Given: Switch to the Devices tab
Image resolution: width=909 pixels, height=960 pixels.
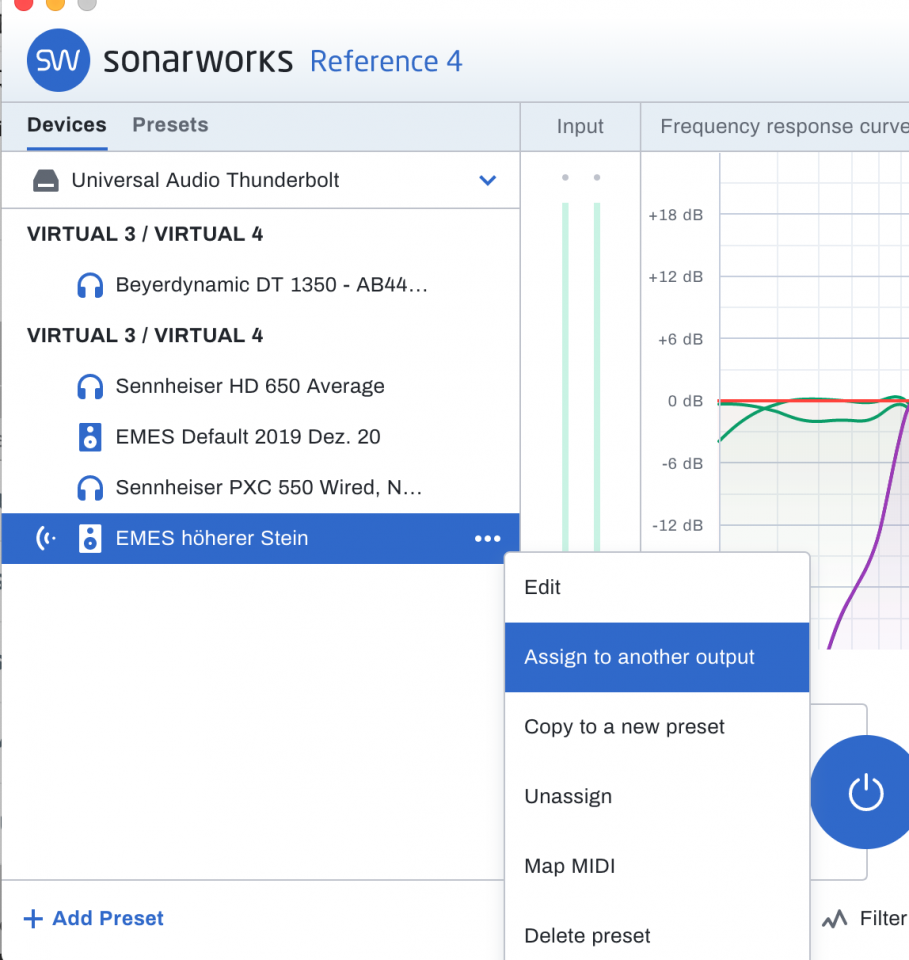Looking at the screenshot, I should pos(67,125).
